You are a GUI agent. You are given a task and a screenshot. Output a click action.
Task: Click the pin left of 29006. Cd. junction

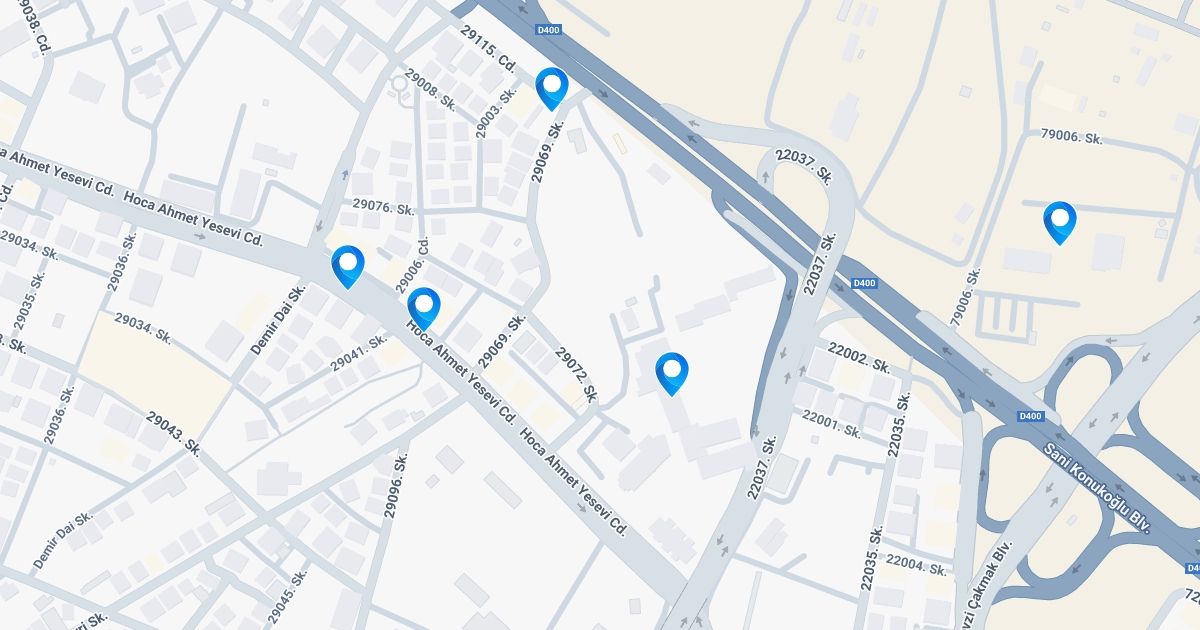click(x=347, y=266)
